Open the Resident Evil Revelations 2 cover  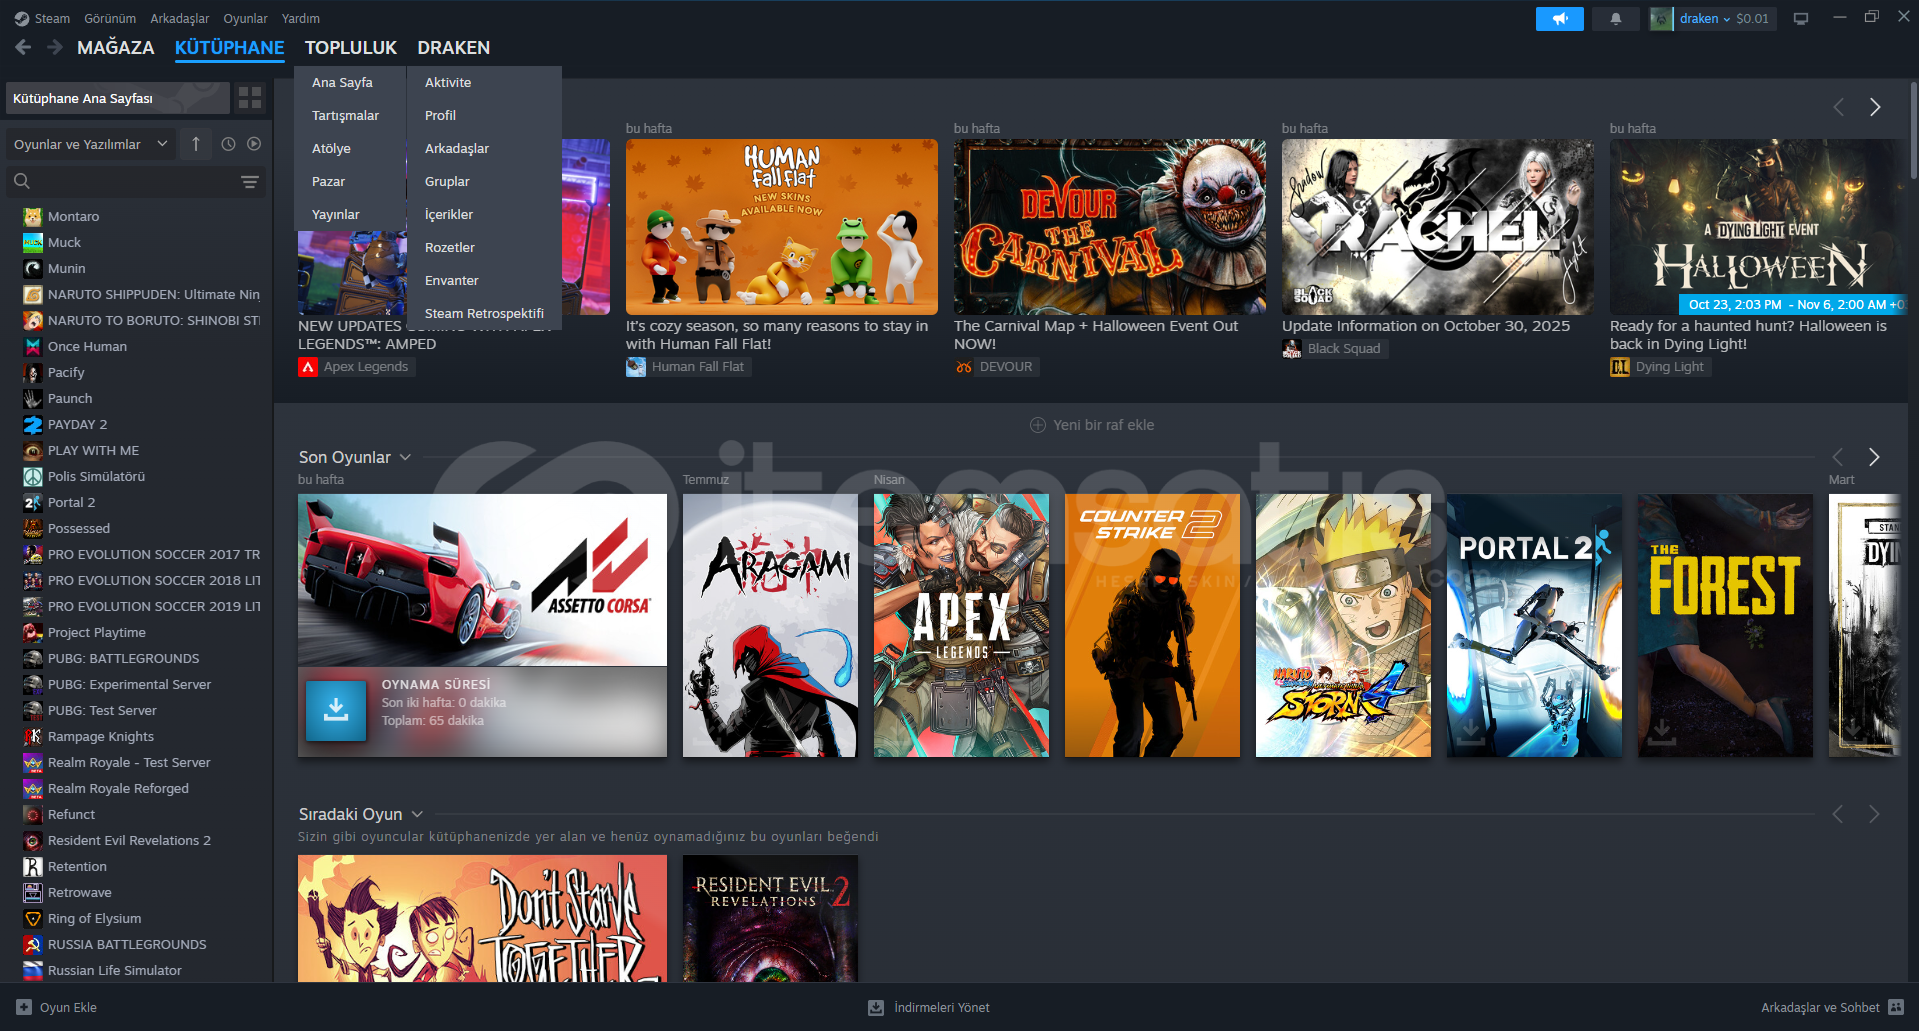pyautogui.click(x=770, y=918)
